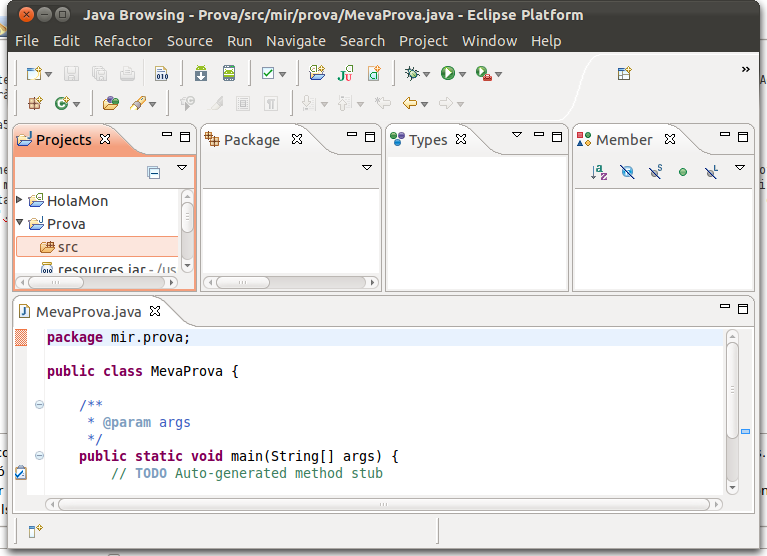Open the Refactor menu
The image size is (767, 556).
tap(123, 41)
